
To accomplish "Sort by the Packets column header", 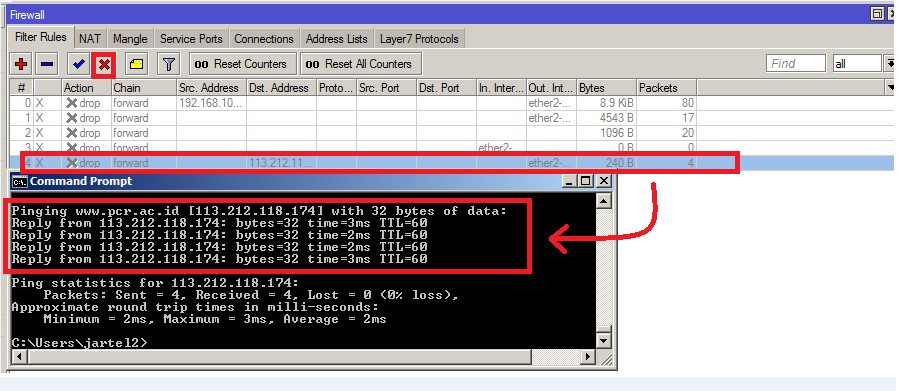I will pyautogui.click(x=666, y=88).
